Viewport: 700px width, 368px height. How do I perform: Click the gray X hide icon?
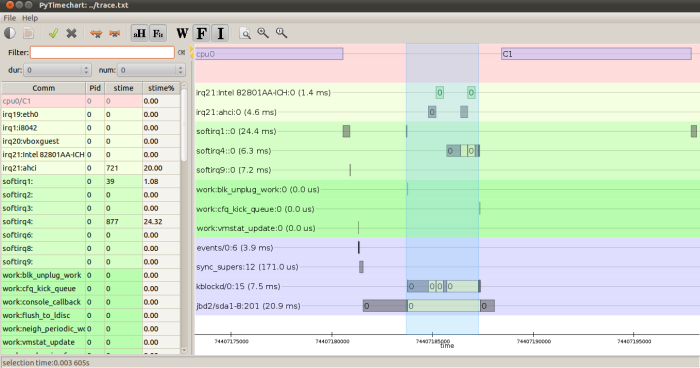pos(71,33)
